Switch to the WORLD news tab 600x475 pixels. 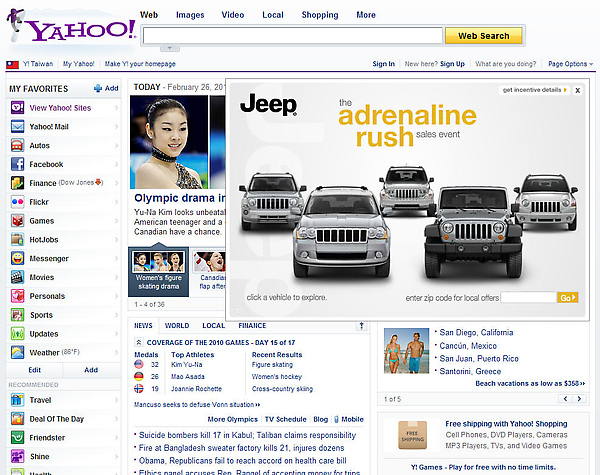click(177, 326)
